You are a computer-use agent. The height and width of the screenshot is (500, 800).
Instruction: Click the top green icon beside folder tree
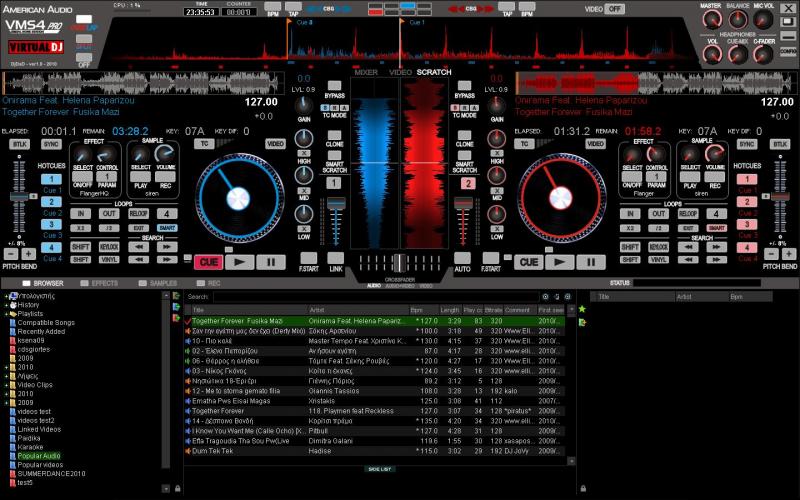[x=177, y=296]
